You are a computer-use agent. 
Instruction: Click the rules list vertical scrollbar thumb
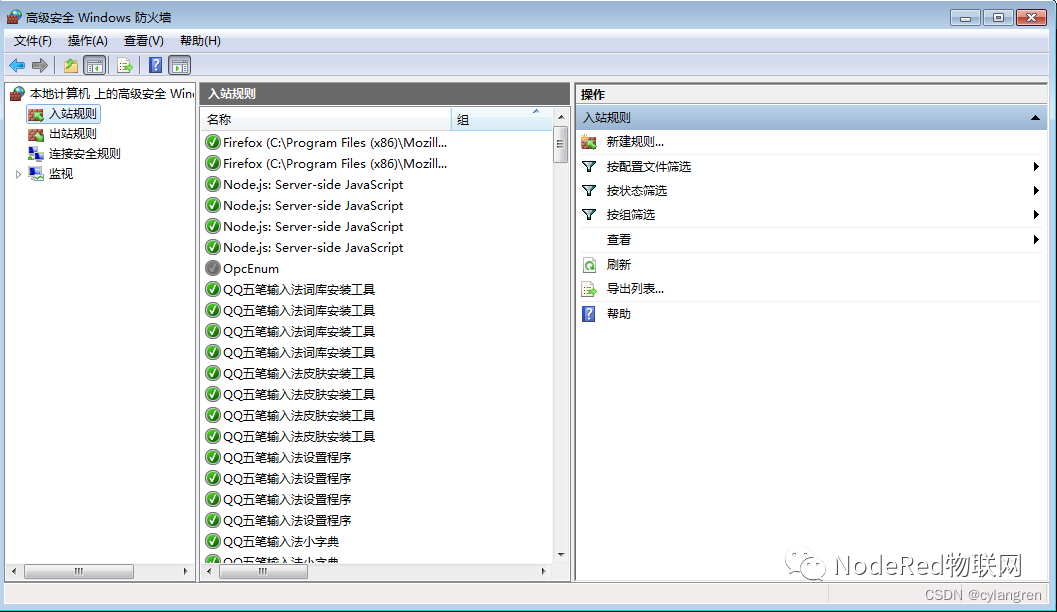click(x=560, y=144)
